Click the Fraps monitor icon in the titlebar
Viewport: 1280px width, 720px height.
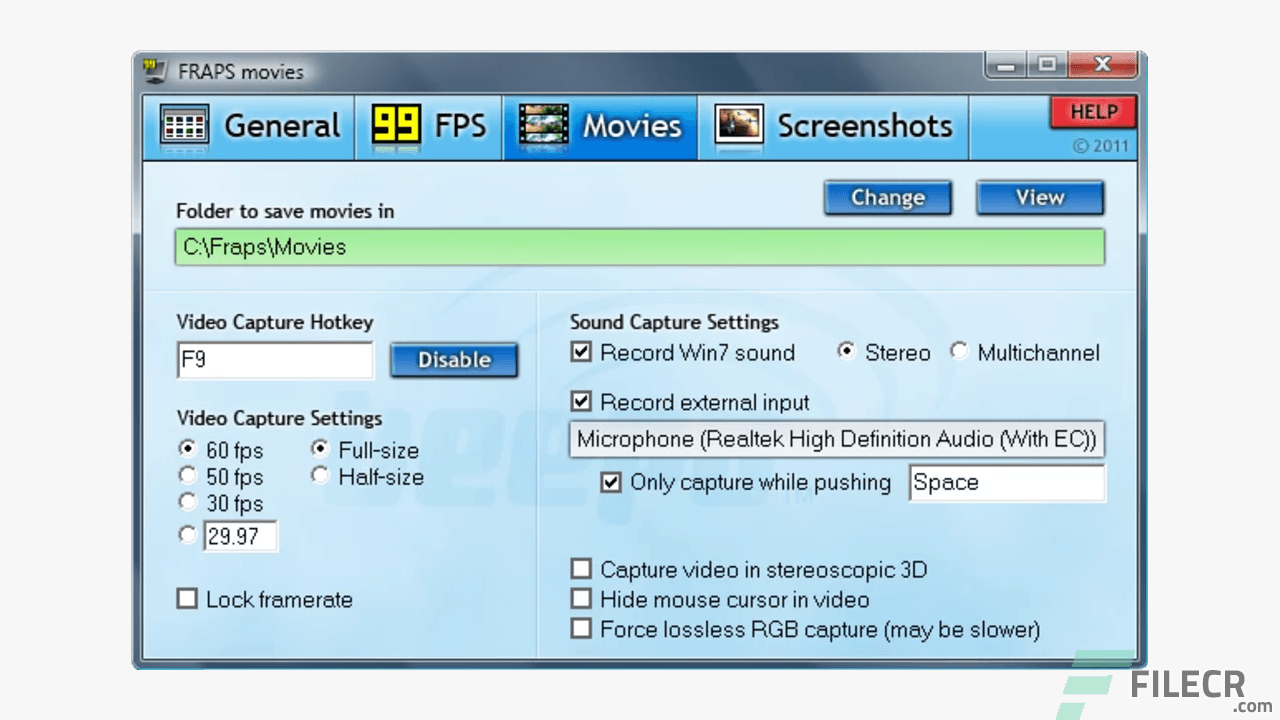tap(155, 68)
